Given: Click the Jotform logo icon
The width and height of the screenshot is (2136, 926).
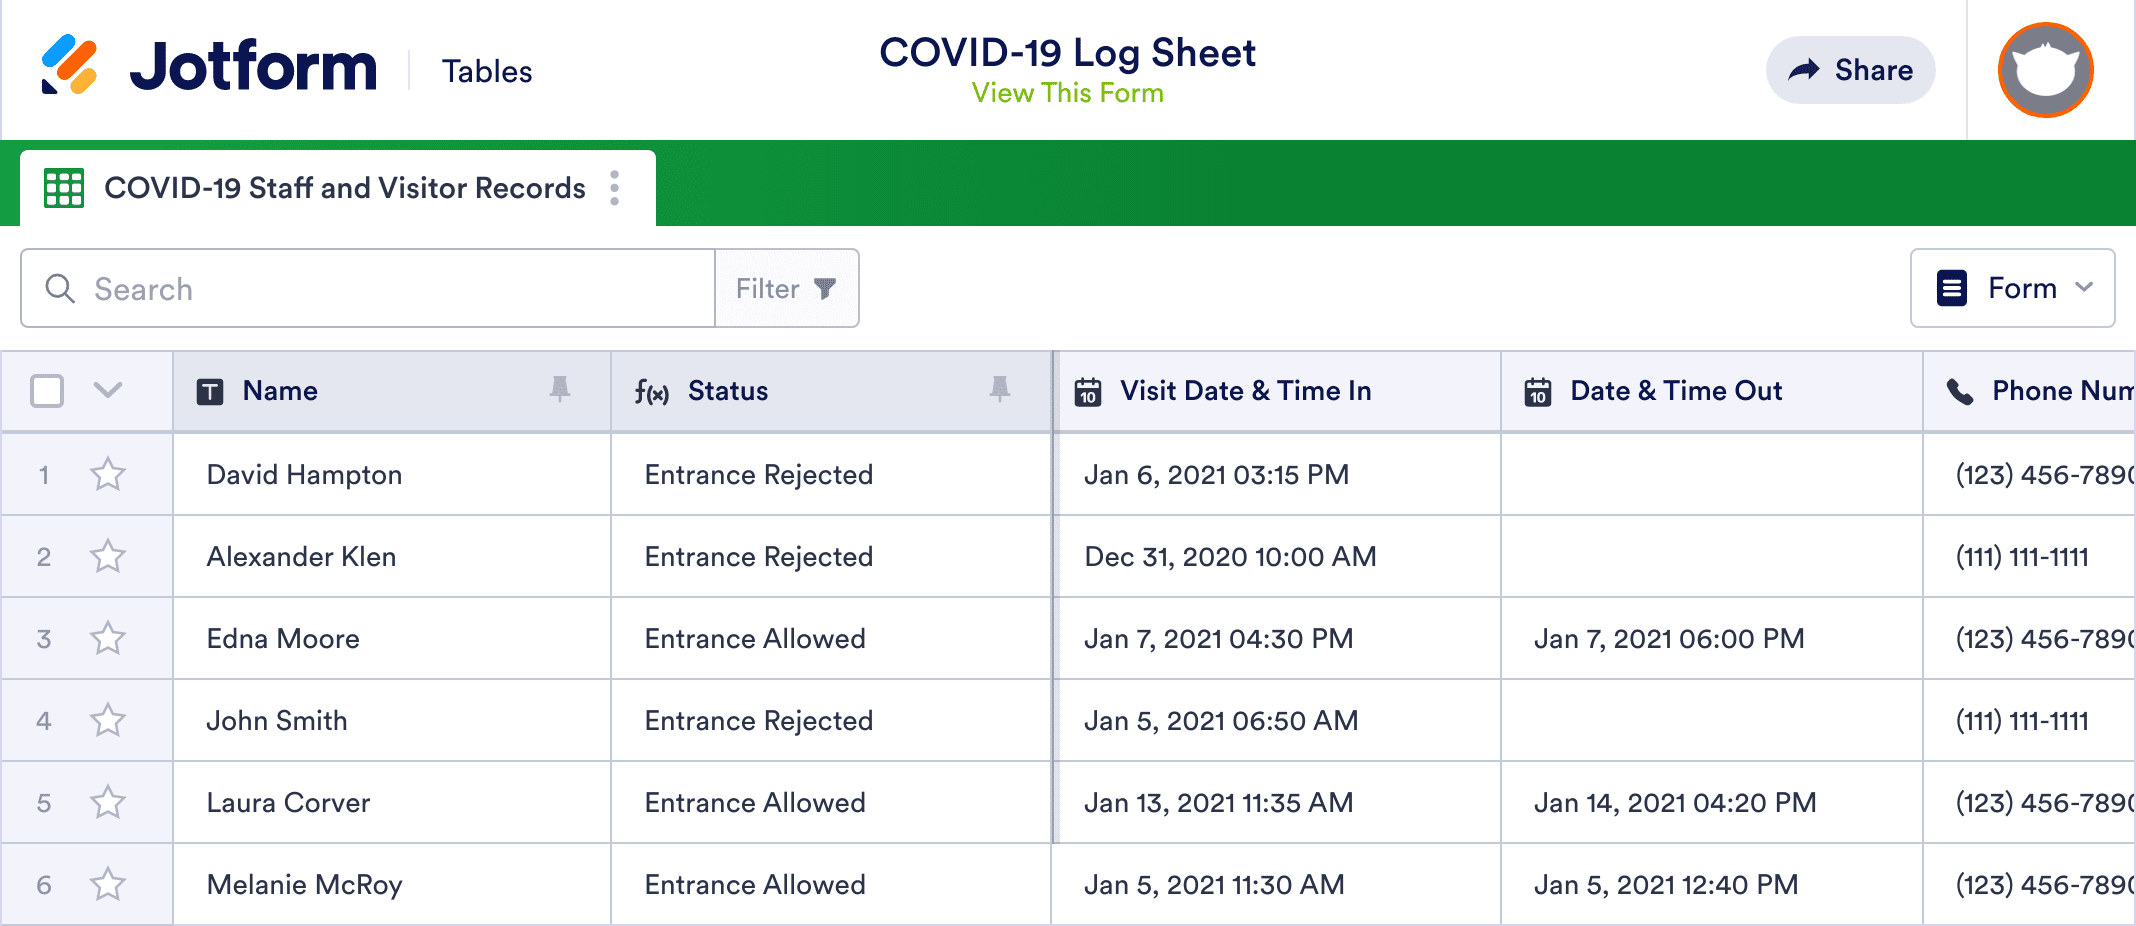Looking at the screenshot, I should coord(69,65).
